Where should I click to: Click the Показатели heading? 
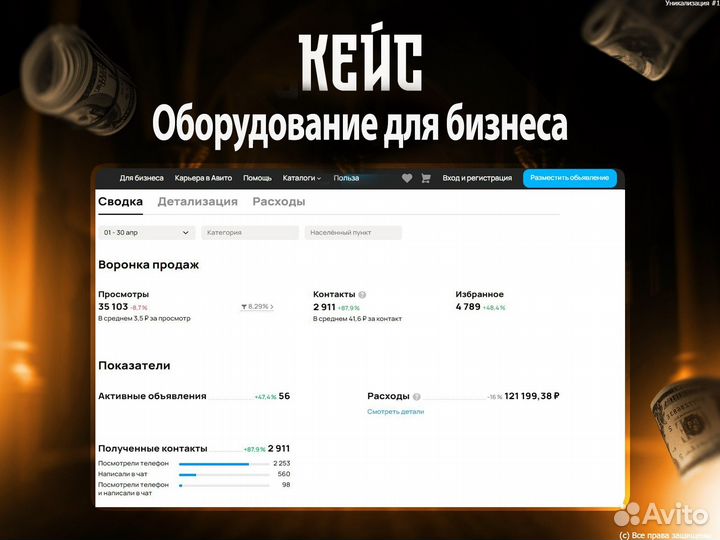134,366
